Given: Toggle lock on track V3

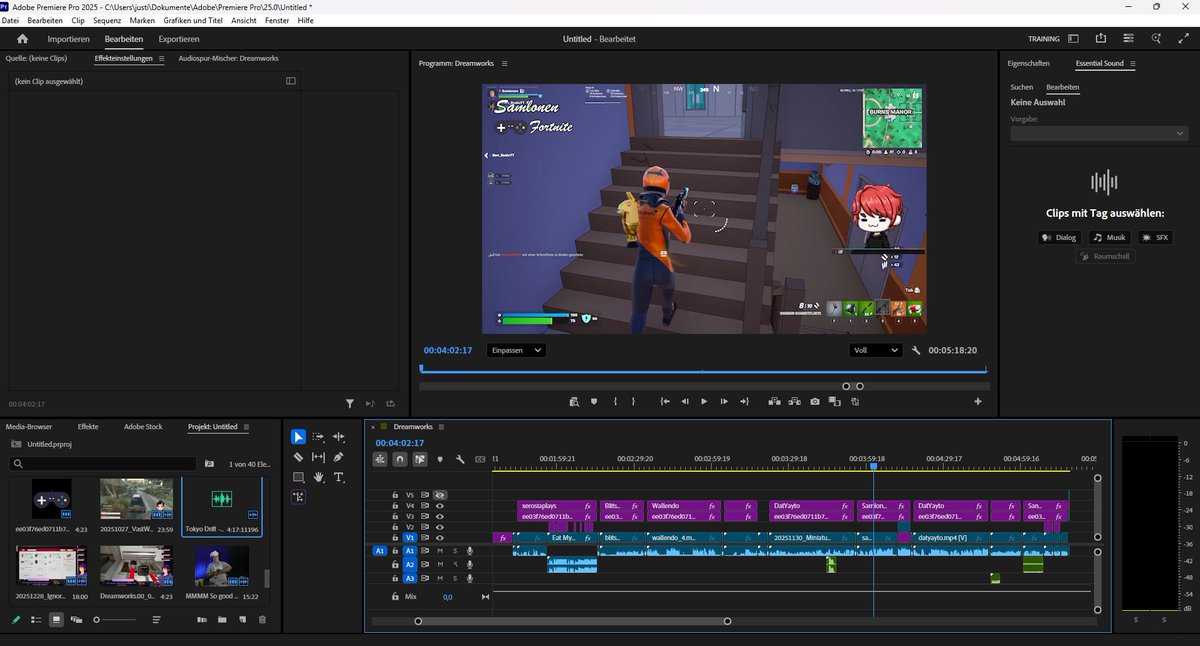Looking at the screenshot, I should (x=396, y=517).
